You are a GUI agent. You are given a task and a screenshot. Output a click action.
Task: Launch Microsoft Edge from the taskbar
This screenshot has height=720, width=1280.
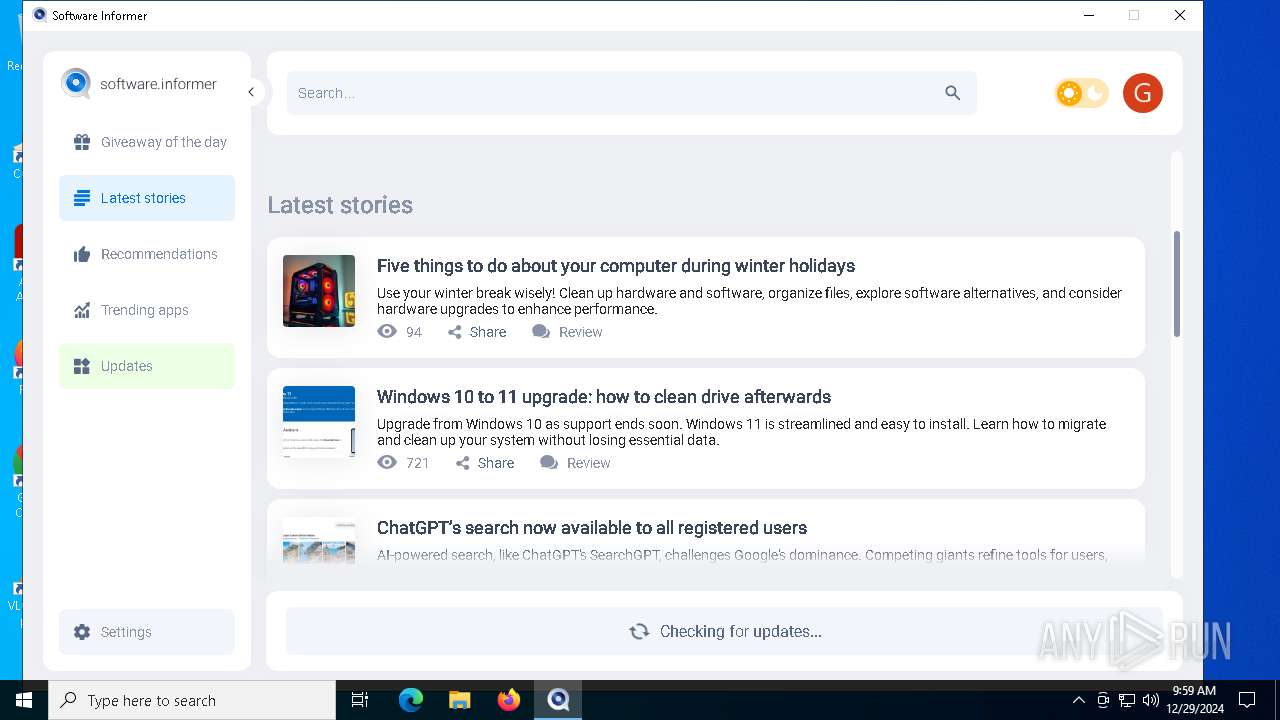pyautogui.click(x=411, y=700)
